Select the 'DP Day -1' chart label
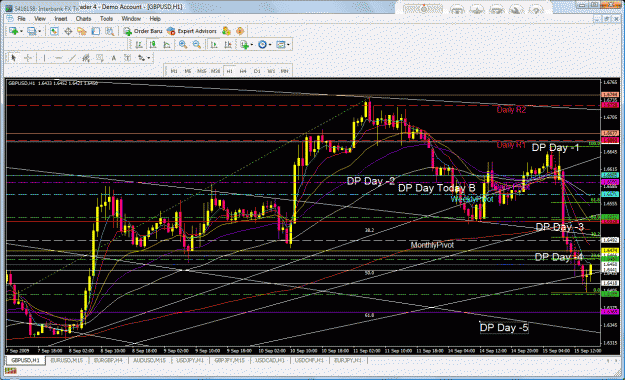Viewport: 625px width, 380px height. (555, 148)
